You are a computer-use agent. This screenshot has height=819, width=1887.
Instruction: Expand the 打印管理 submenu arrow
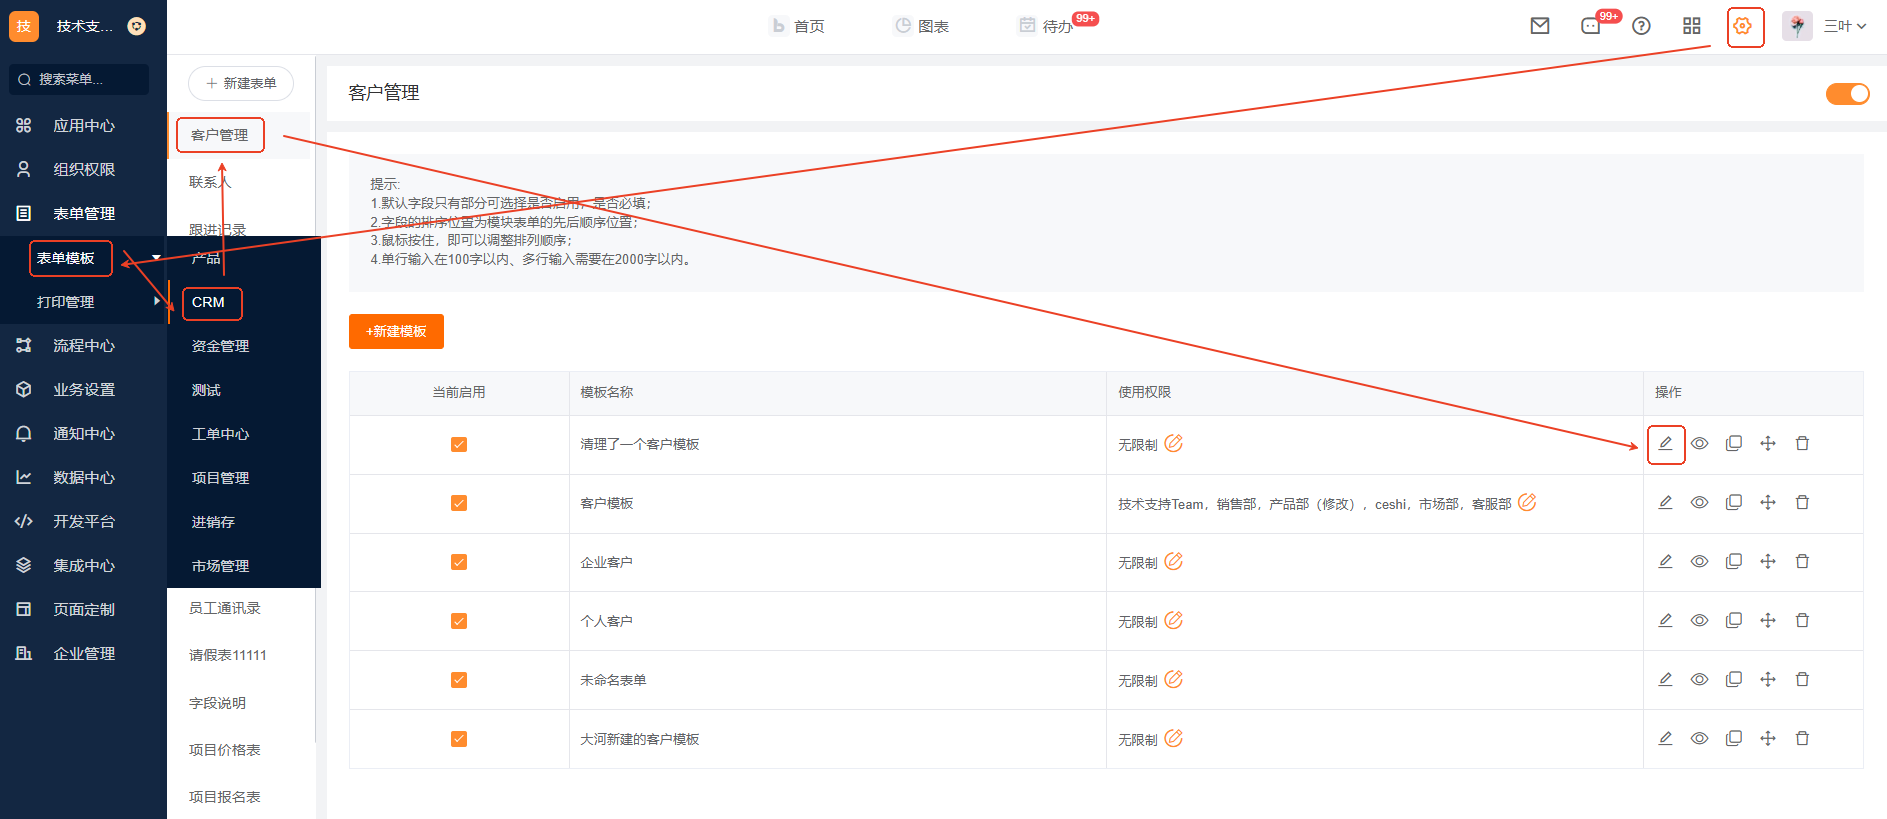point(157,301)
